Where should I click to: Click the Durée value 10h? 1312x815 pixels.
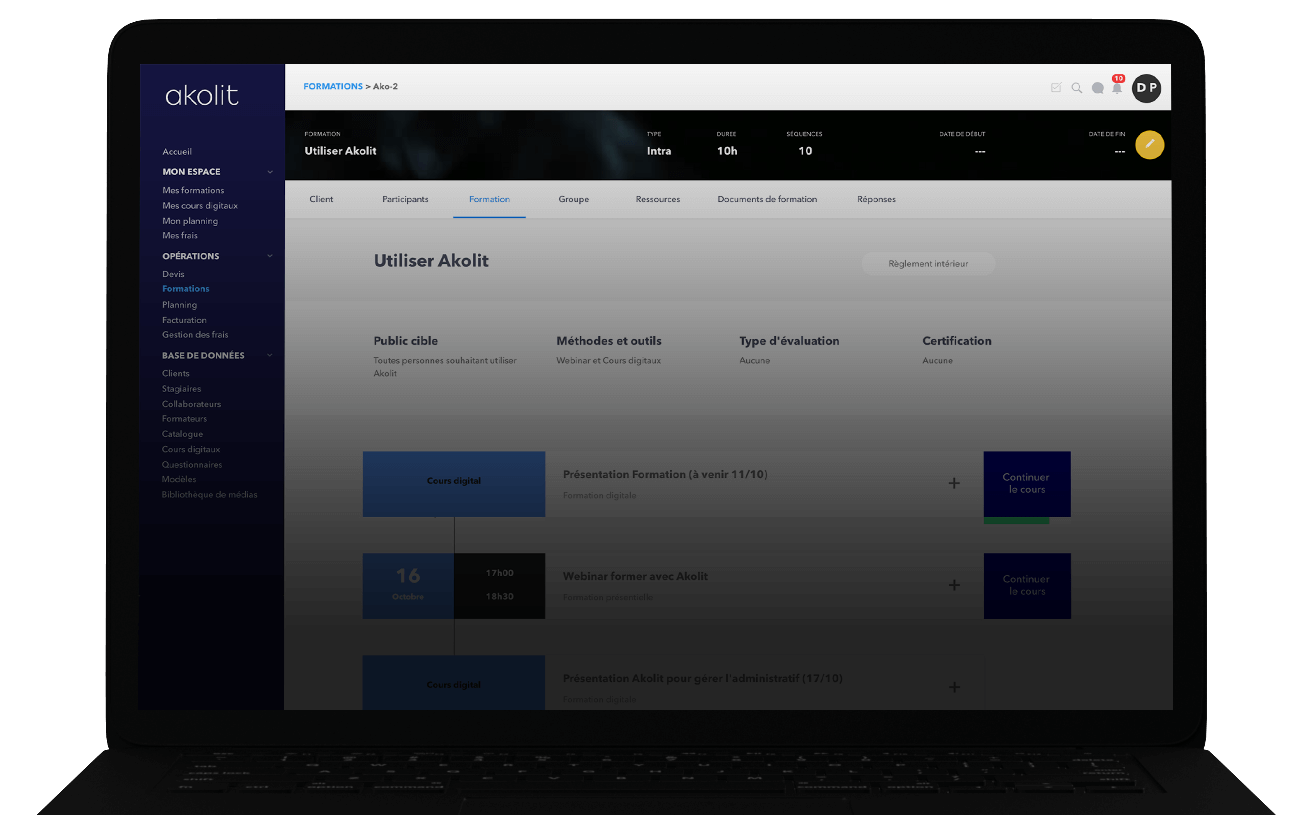pyautogui.click(x=727, y=151)
